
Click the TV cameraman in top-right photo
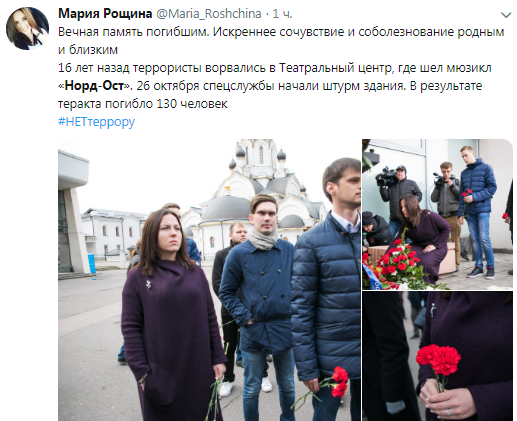[x=397, y=193]
